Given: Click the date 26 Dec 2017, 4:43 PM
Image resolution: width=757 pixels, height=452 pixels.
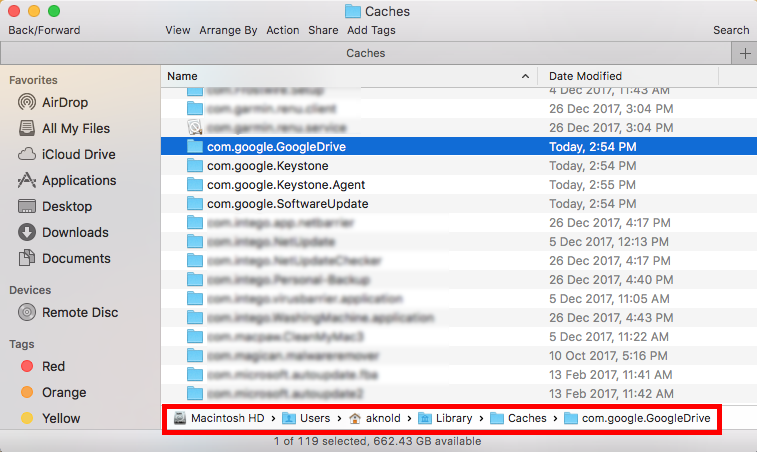Looking at the screenshot, I should (611, 318).
